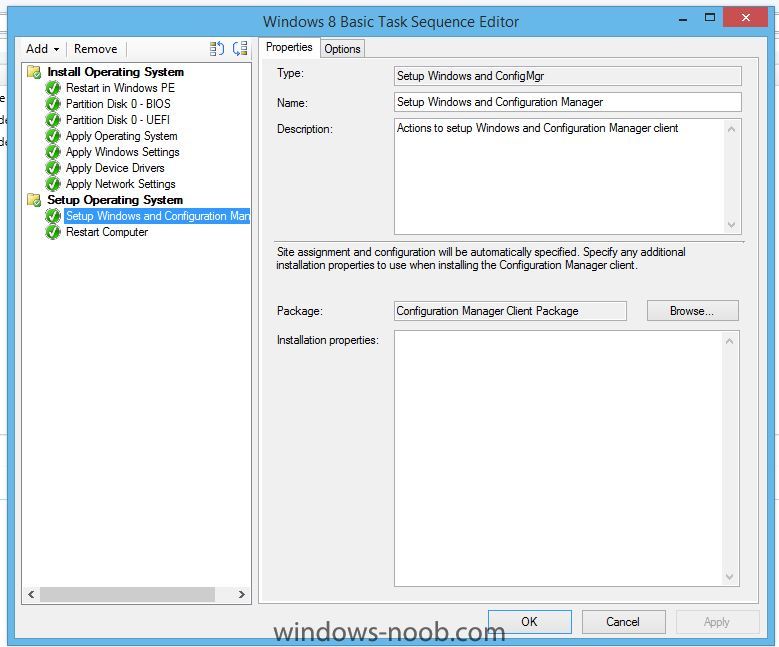The image size is (779, 647).
Task: Click the Description box scroll down arrow
Action: tap(731, 225)
